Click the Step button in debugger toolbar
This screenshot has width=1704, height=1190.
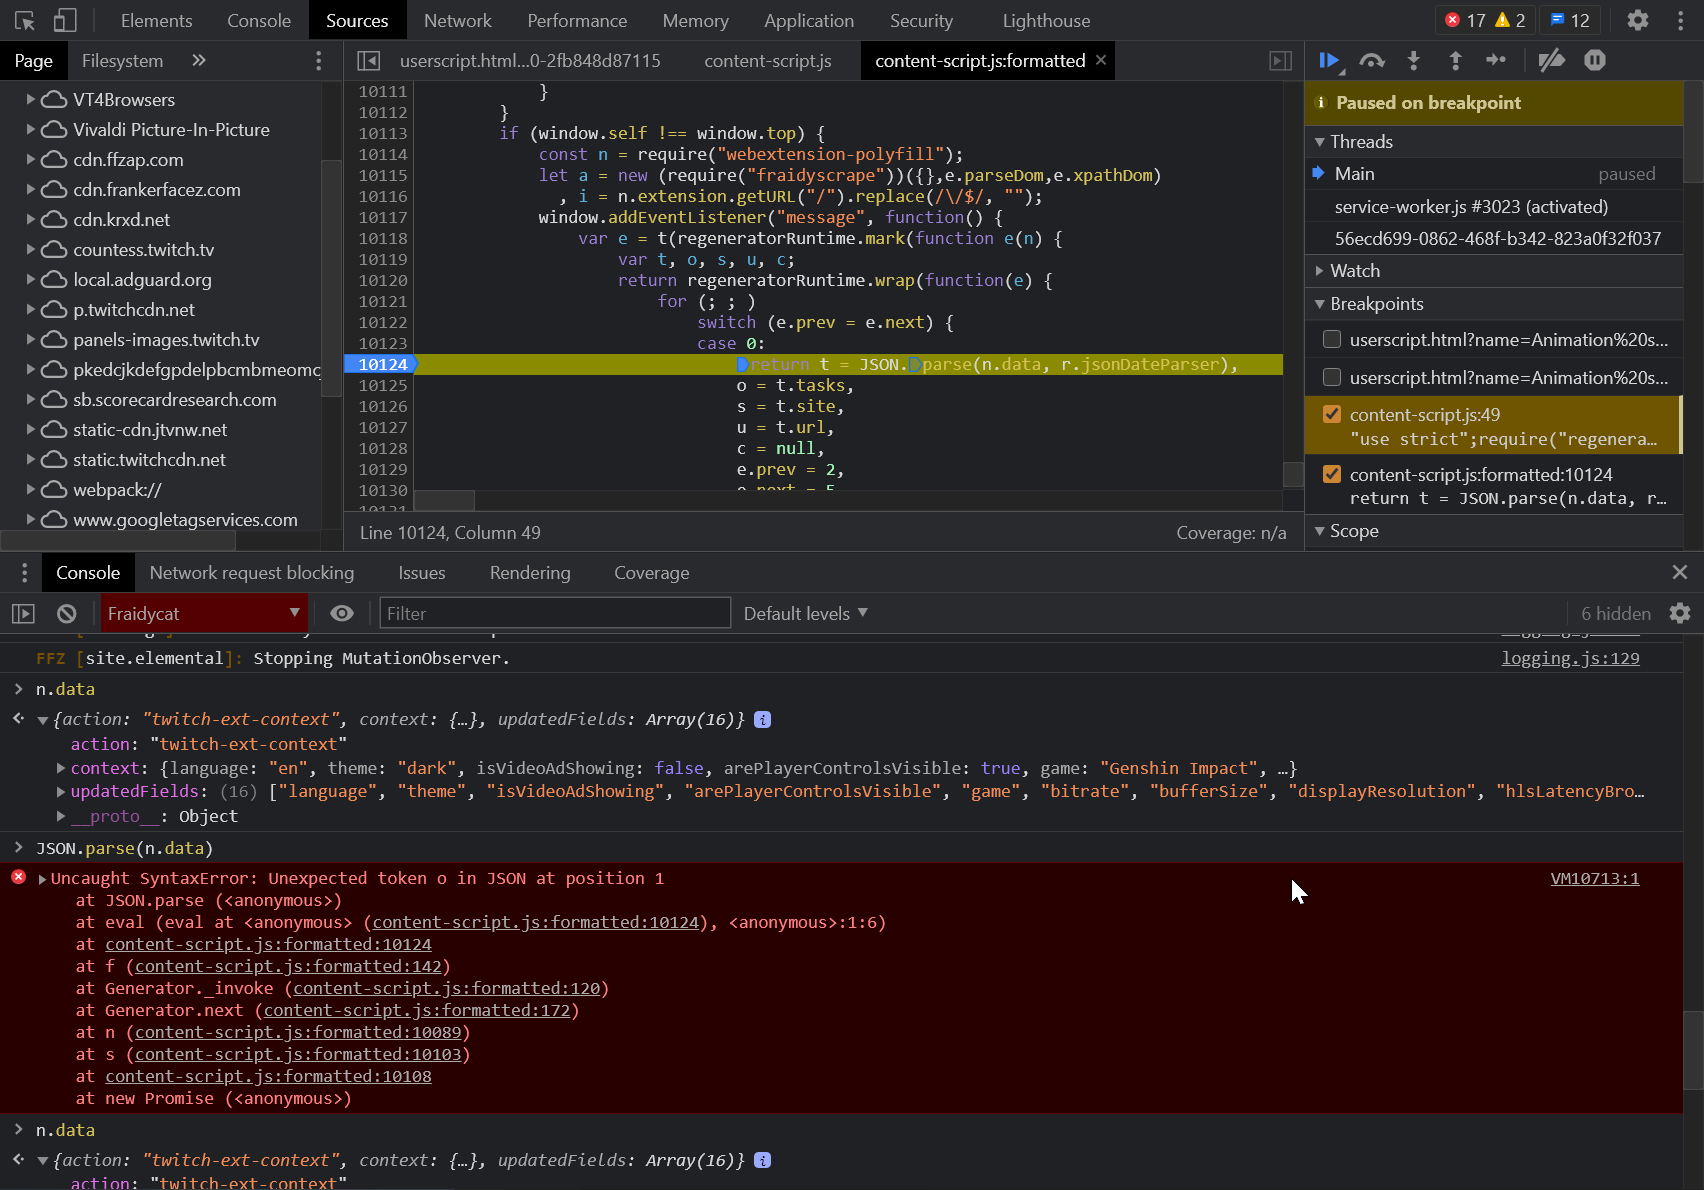(x=1496, y=61)
